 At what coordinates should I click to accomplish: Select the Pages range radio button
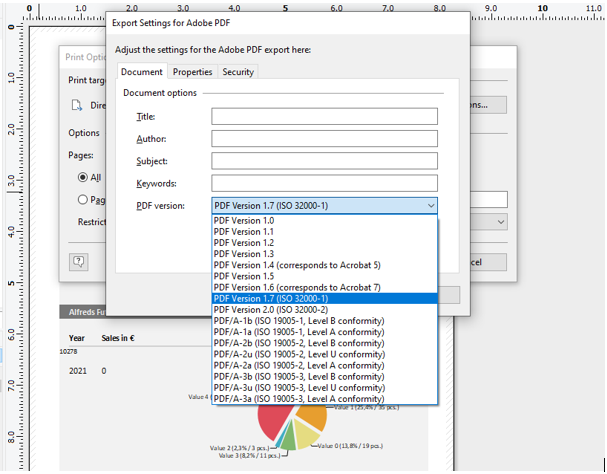(x=82, y=199)
